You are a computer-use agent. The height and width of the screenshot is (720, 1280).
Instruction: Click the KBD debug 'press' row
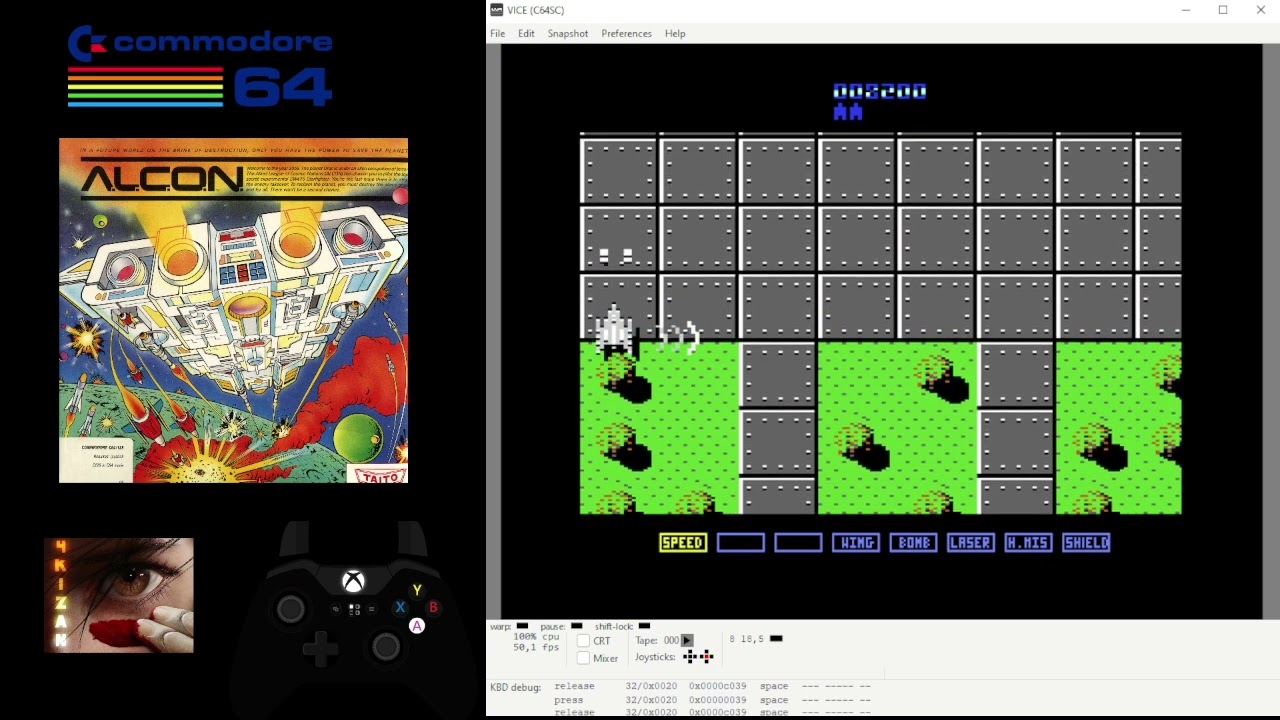click(x=713, y=700)
